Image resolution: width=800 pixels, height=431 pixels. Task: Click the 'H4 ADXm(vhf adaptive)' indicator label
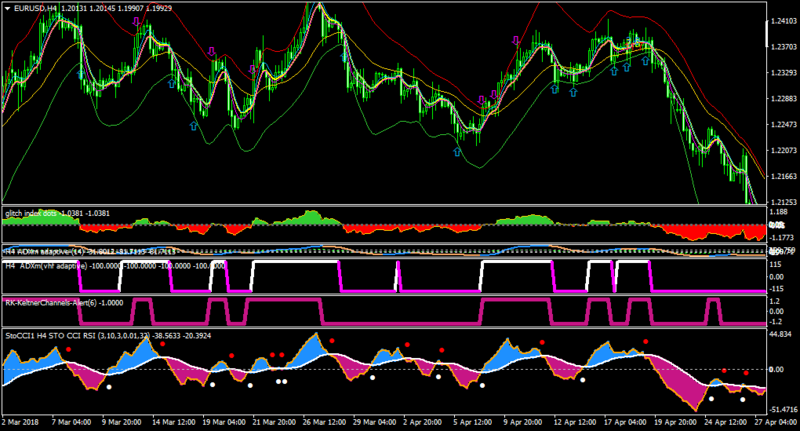click(46, 266)
